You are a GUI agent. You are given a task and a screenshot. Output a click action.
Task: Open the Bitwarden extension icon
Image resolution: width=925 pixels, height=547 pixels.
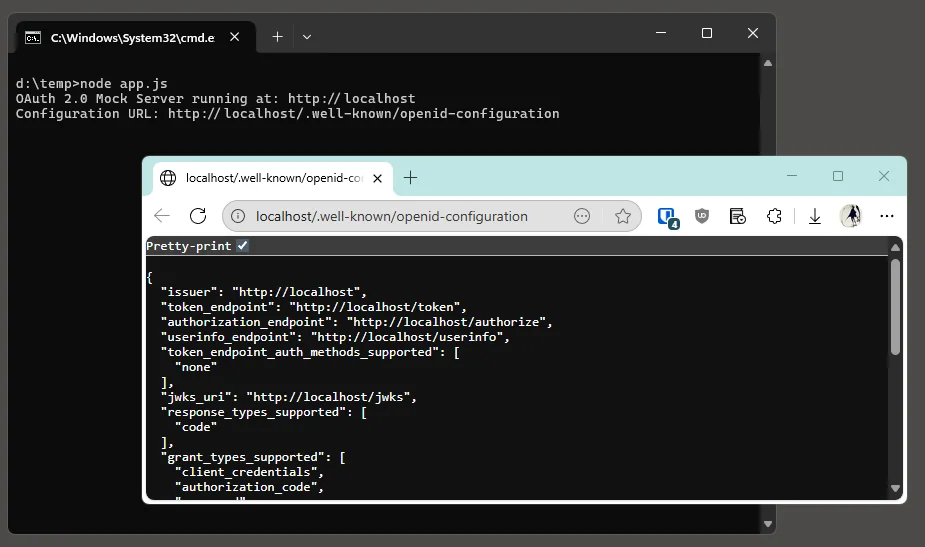pyautogui.click(x=667, y=216)
